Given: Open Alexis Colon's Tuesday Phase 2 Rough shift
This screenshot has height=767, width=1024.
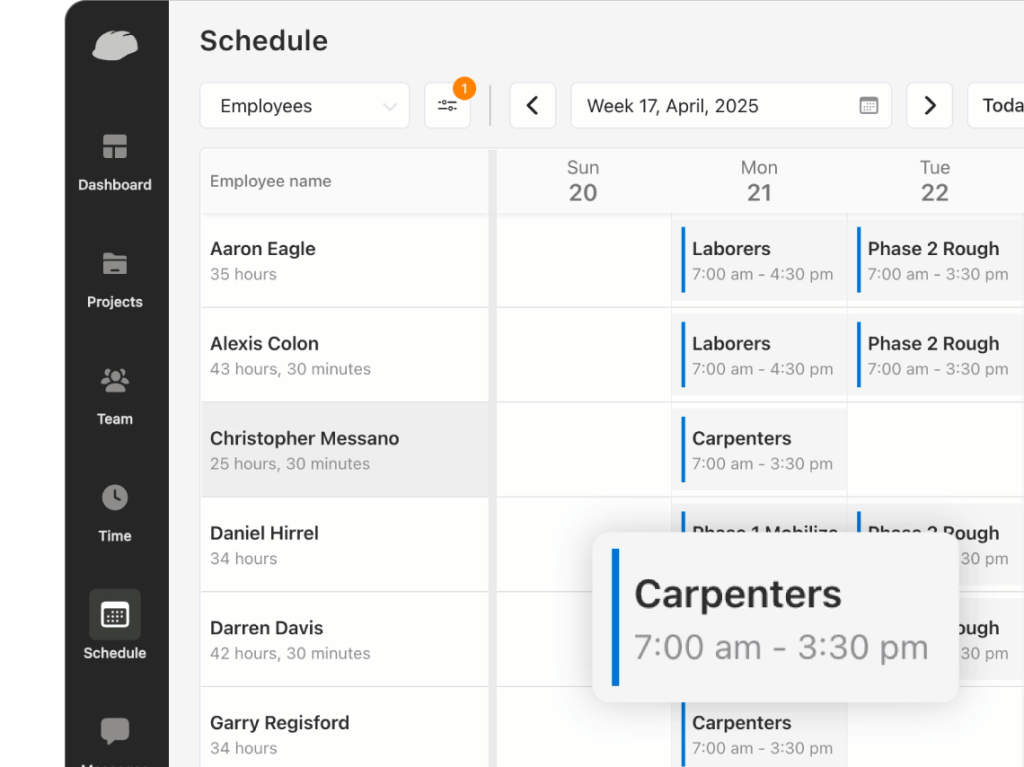Looking at the screenshot, I should tap(935, 356).
